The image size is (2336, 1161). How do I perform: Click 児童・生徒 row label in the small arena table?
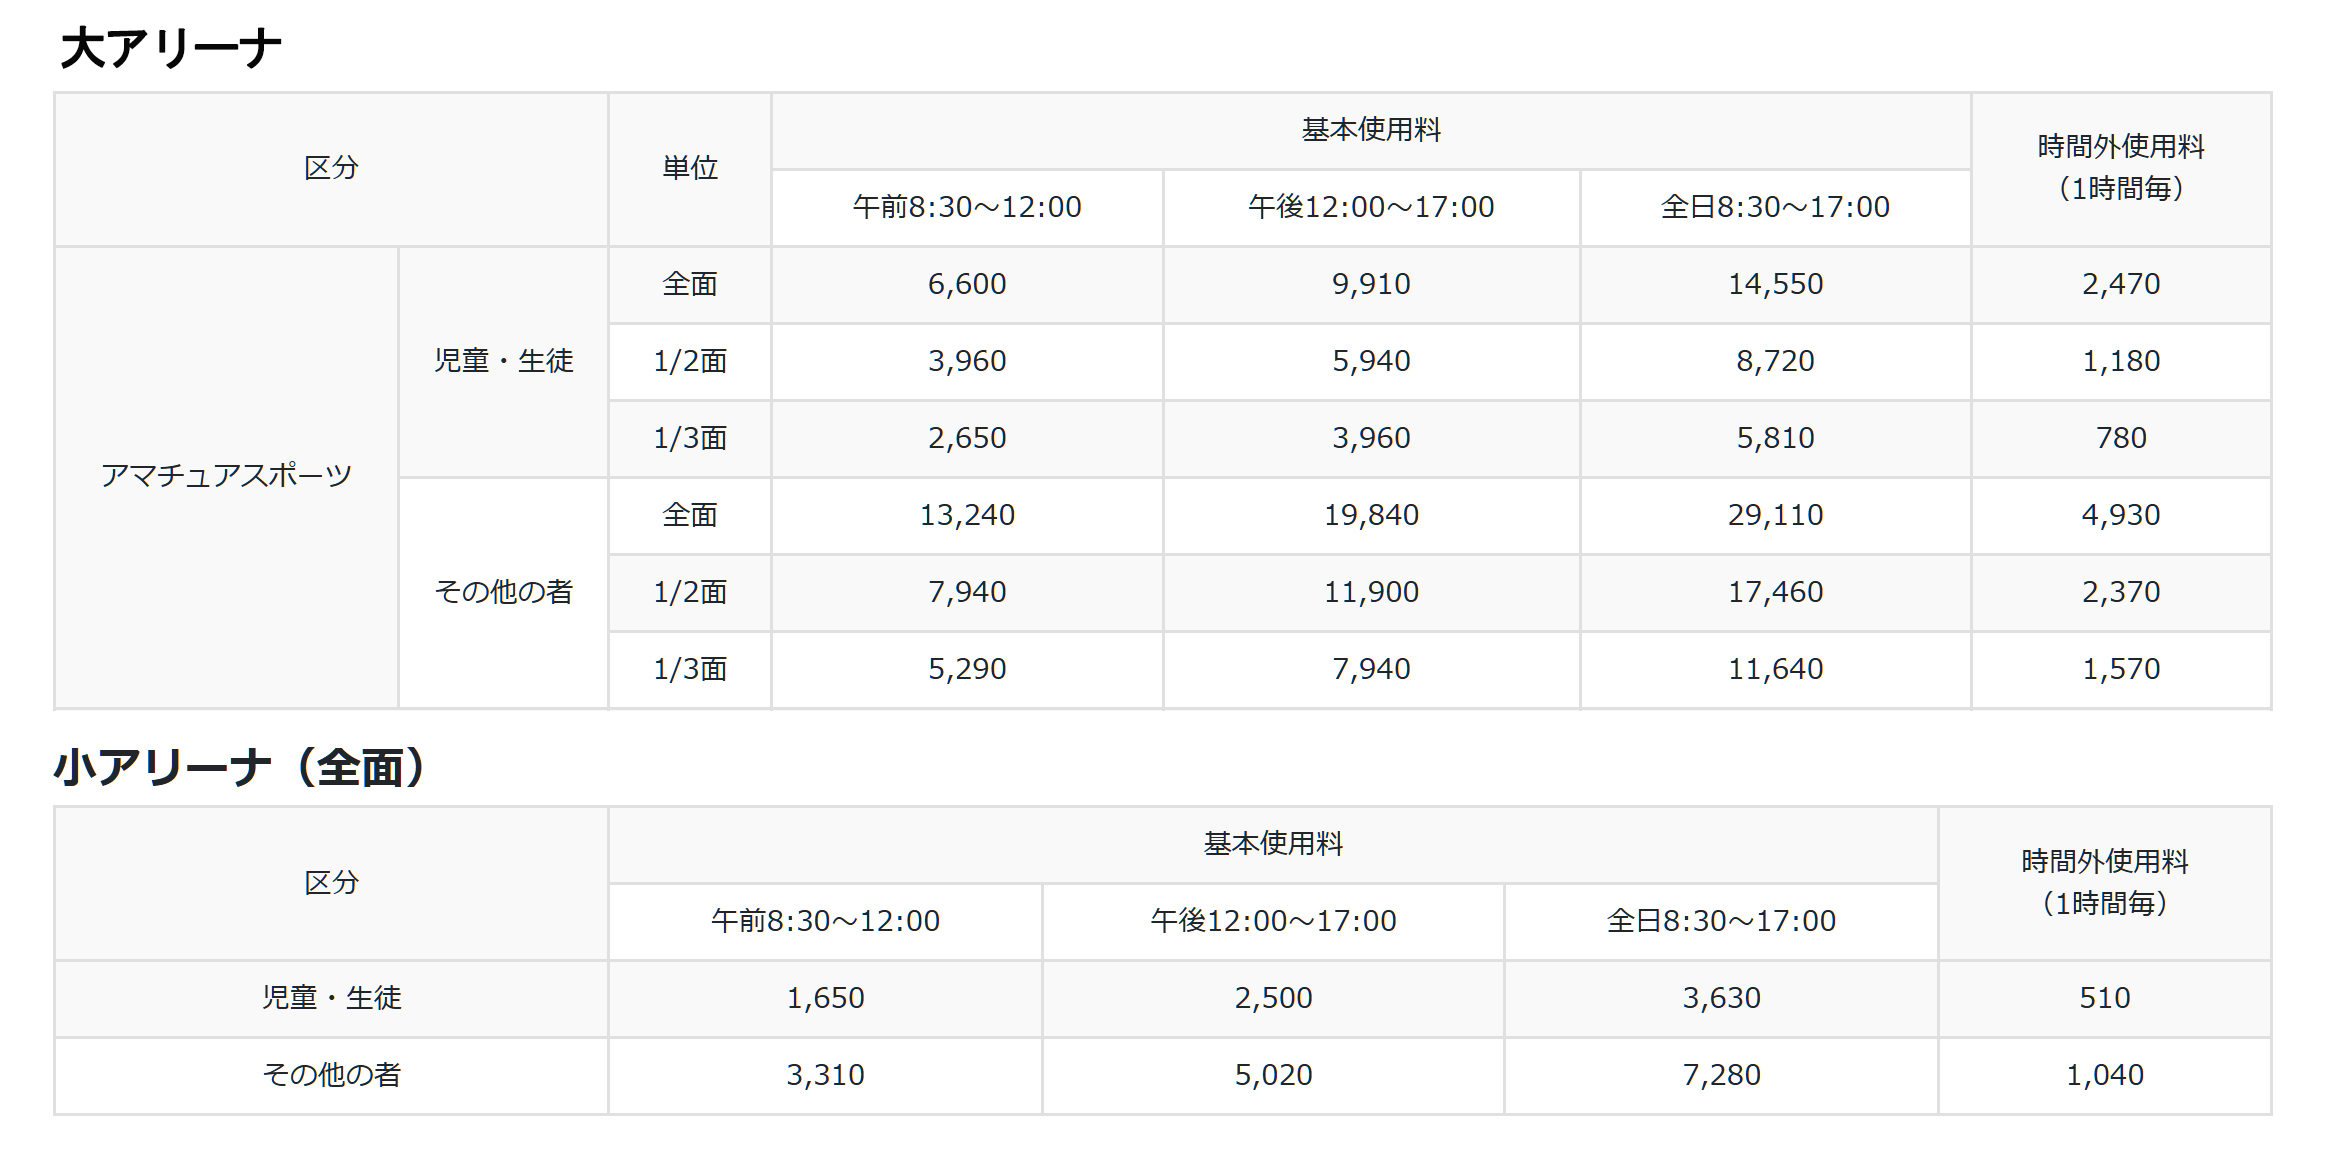point(331,998)
